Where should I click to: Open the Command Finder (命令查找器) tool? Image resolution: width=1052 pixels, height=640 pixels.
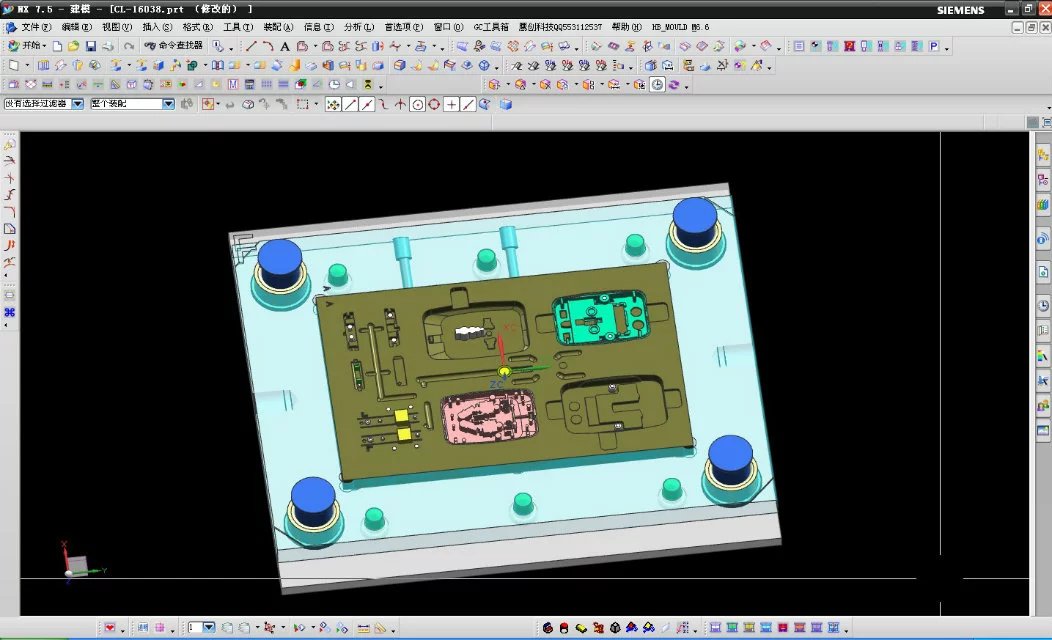[173, 46]
